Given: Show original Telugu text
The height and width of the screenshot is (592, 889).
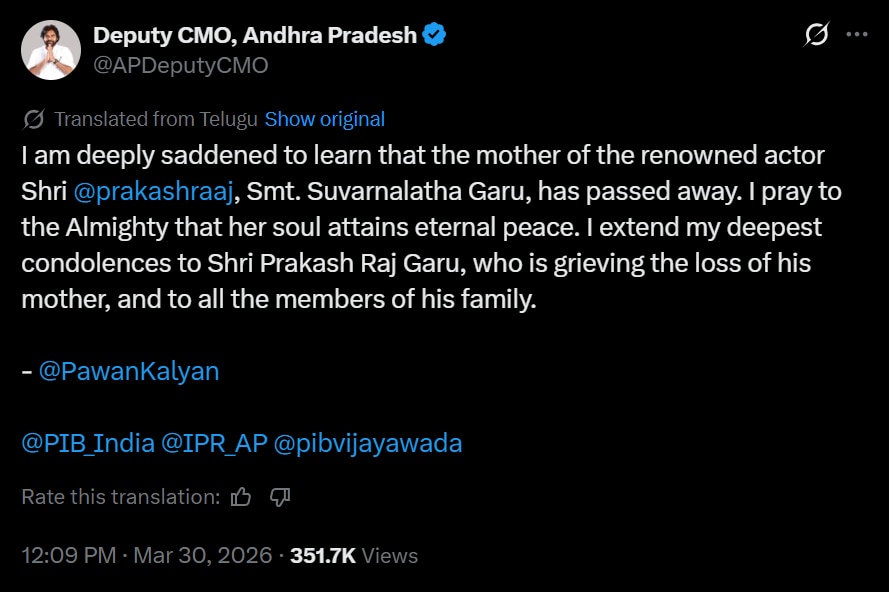Looking at the screenshot, I should coord(324,120).
